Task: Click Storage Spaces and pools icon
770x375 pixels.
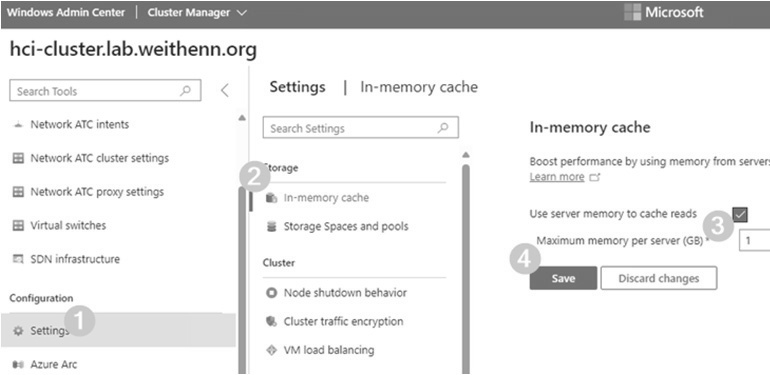Action: coord(271,227)
